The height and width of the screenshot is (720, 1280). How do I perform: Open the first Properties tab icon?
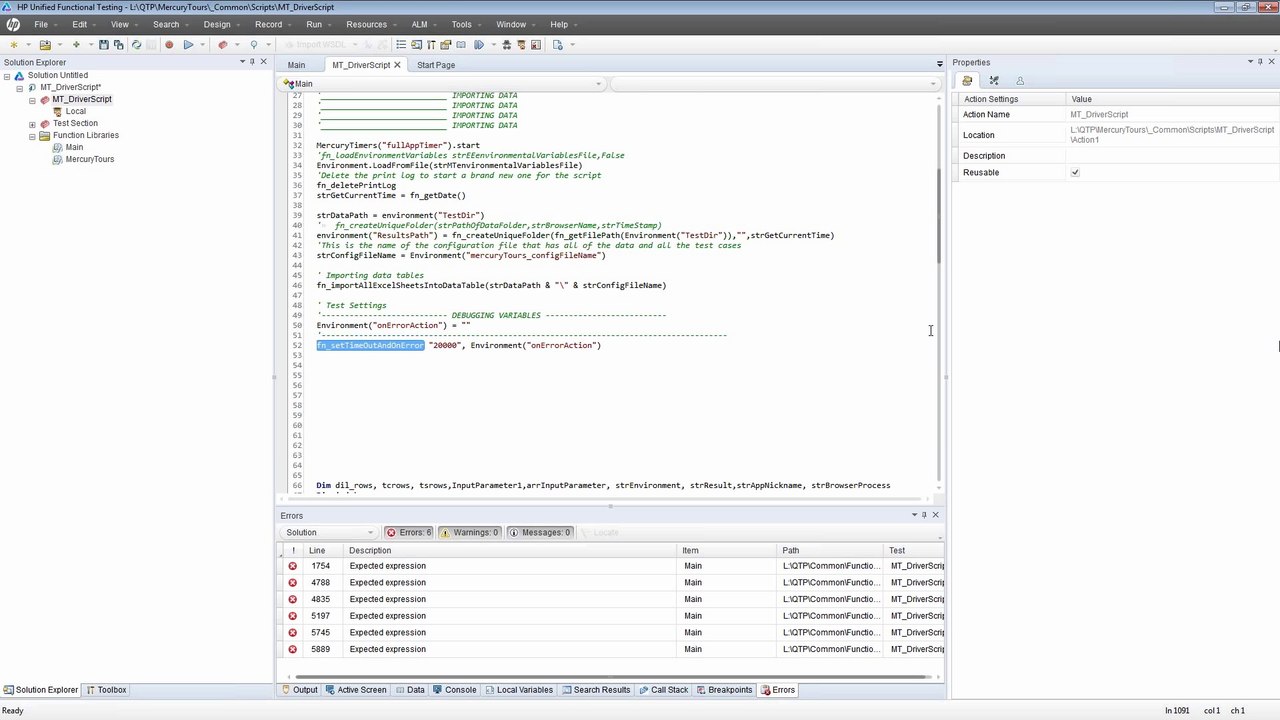(x=967, y=81)
